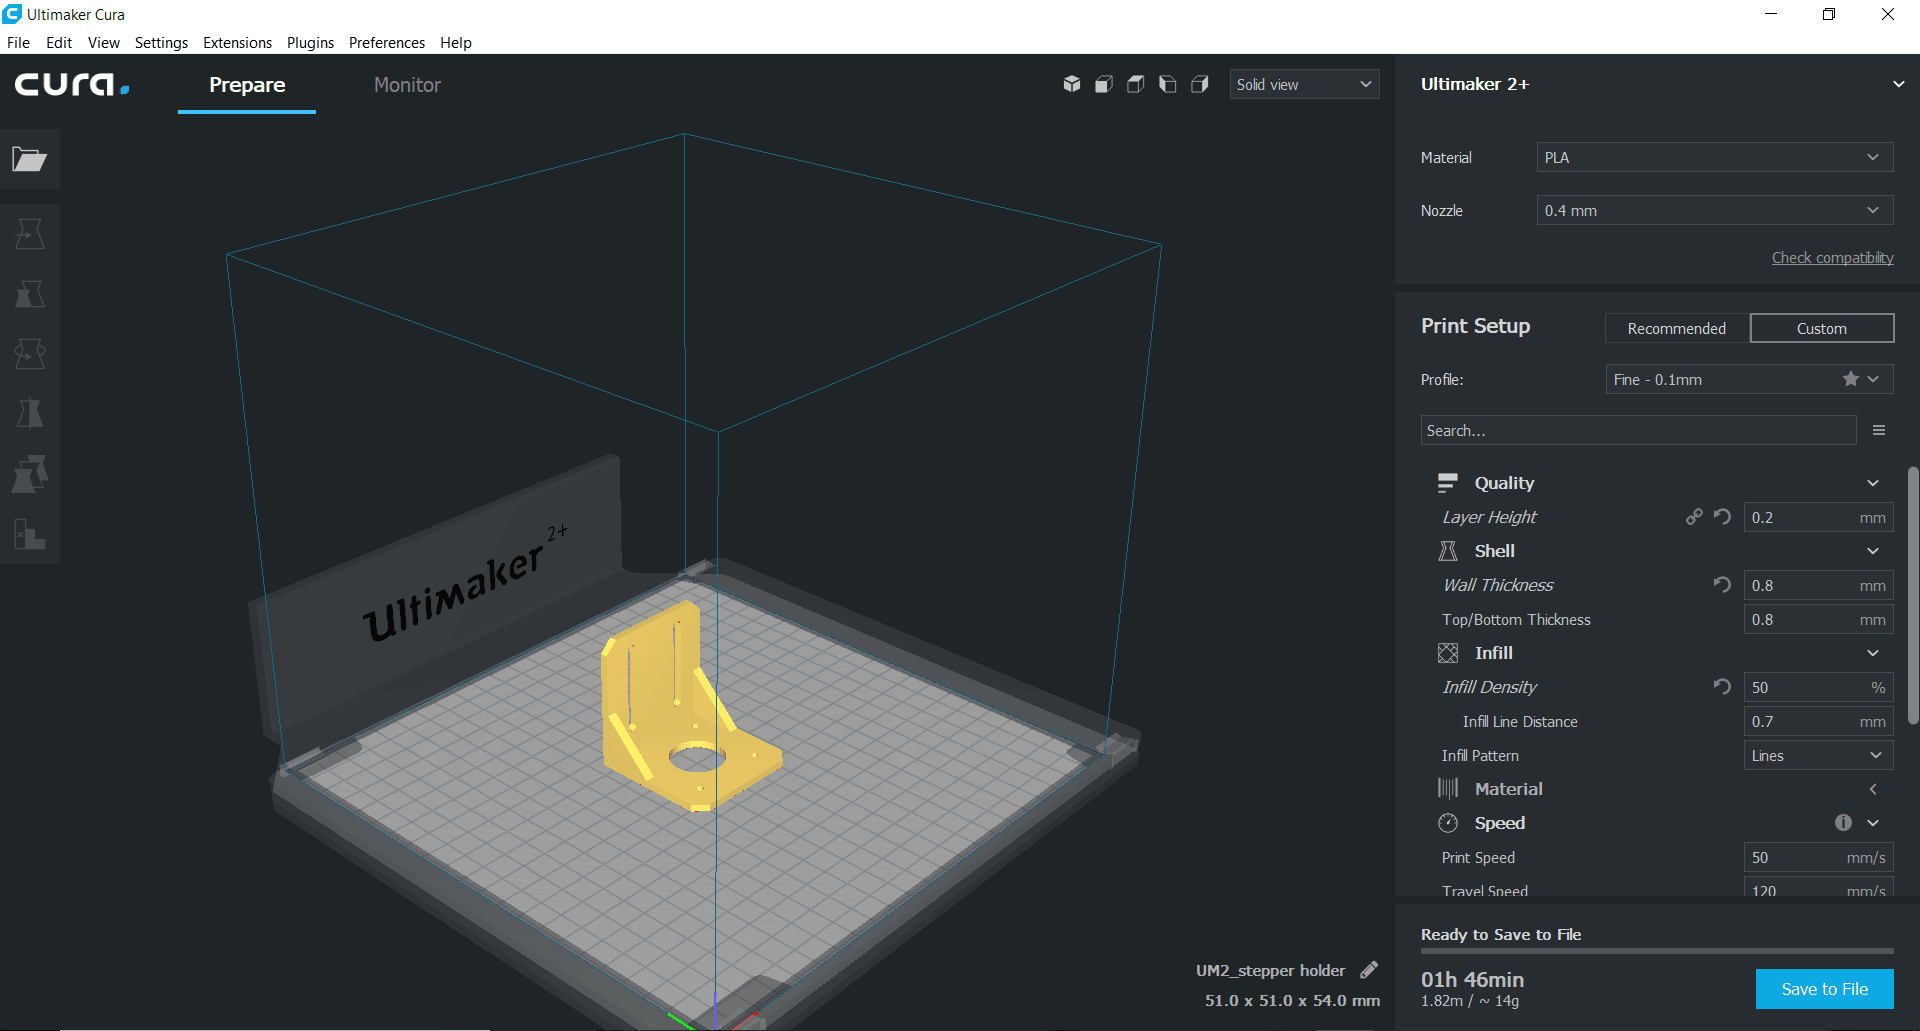Switch to right side camera view icon
The image size is (1920, 1031).
tap(1200, 84)
